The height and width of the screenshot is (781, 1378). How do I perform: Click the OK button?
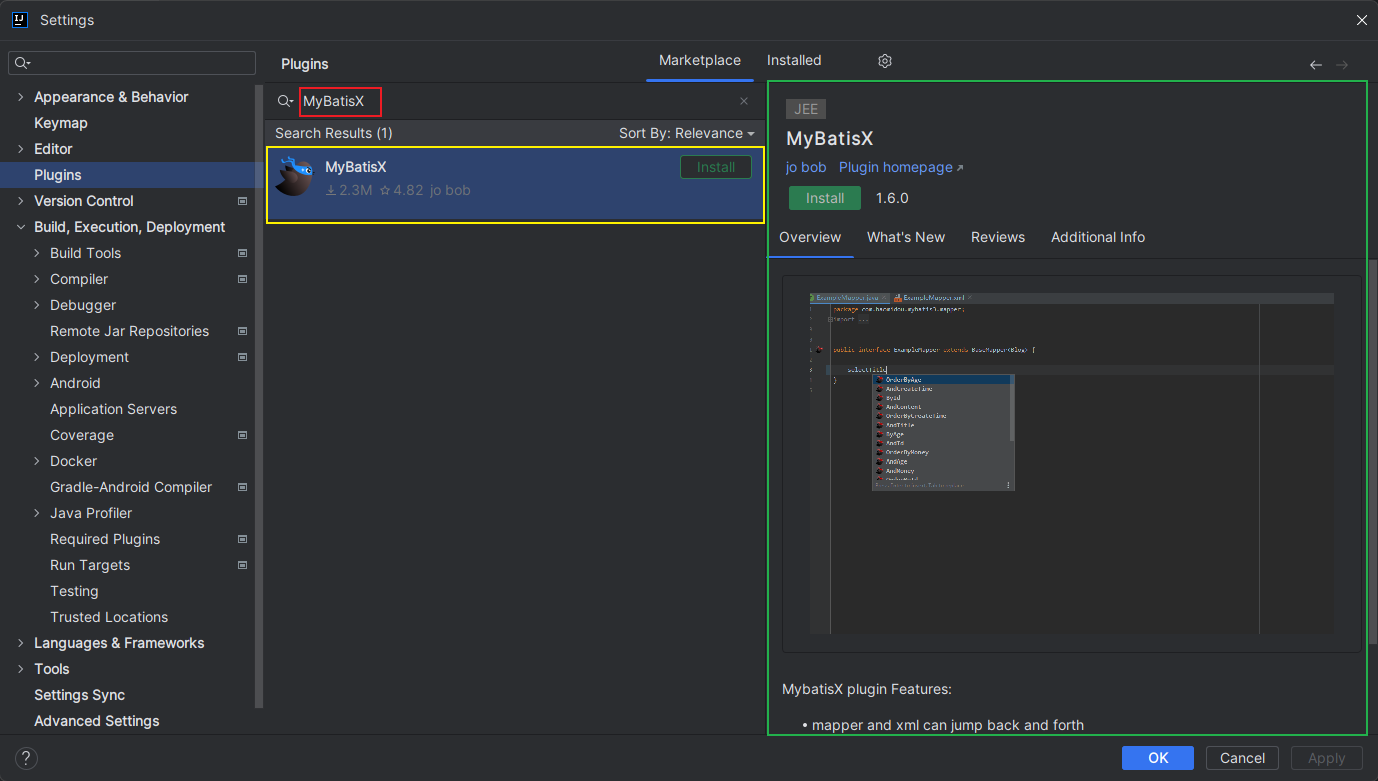pyautogui.click(x=1158, y=758)
